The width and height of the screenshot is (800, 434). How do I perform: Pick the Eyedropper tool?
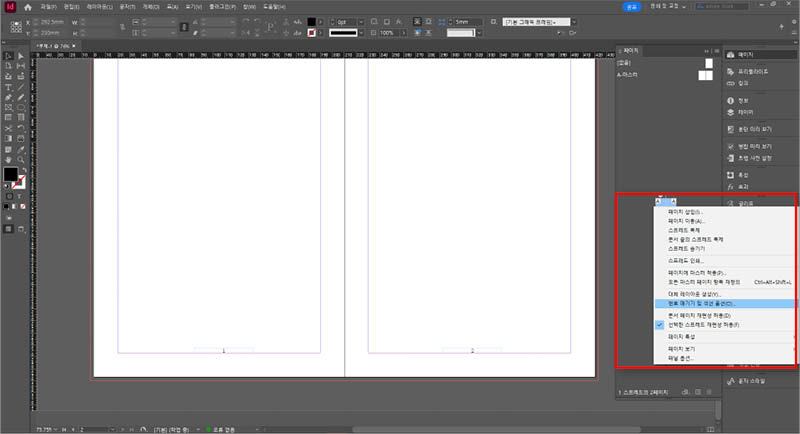pos(21,149)
